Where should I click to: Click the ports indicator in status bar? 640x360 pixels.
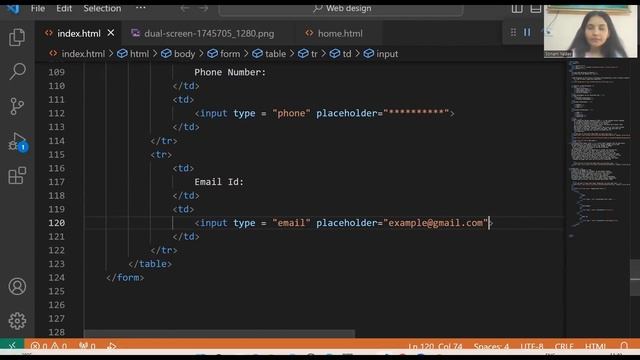pos(87,346)
